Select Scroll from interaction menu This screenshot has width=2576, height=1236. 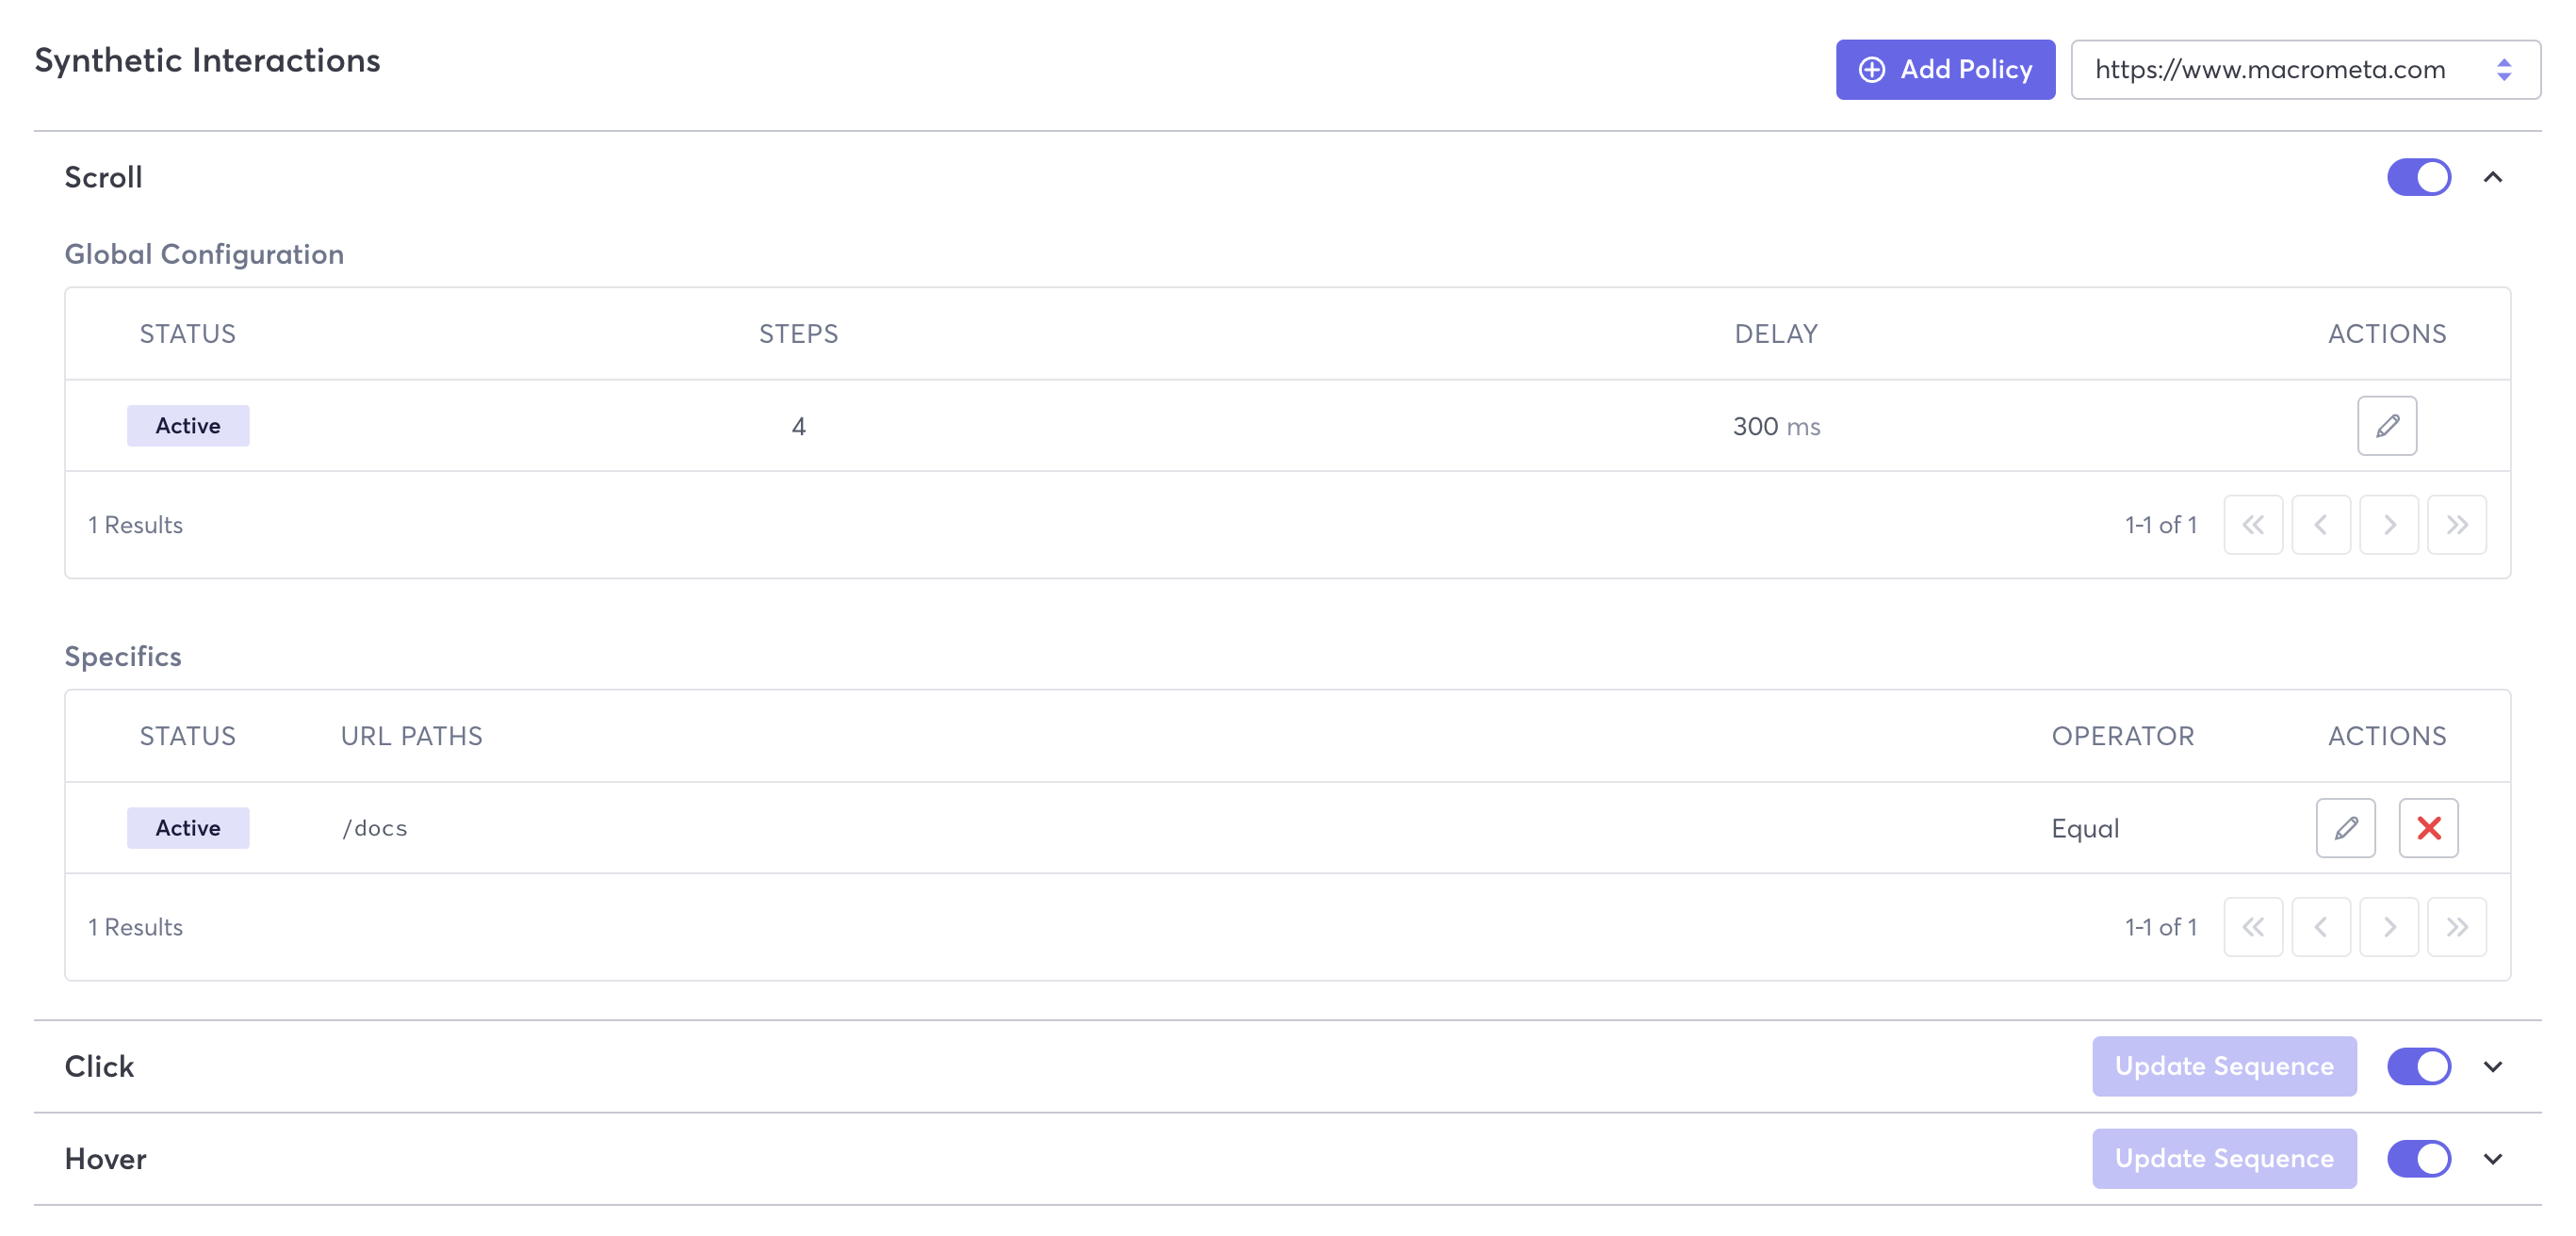tap(102, 176)
